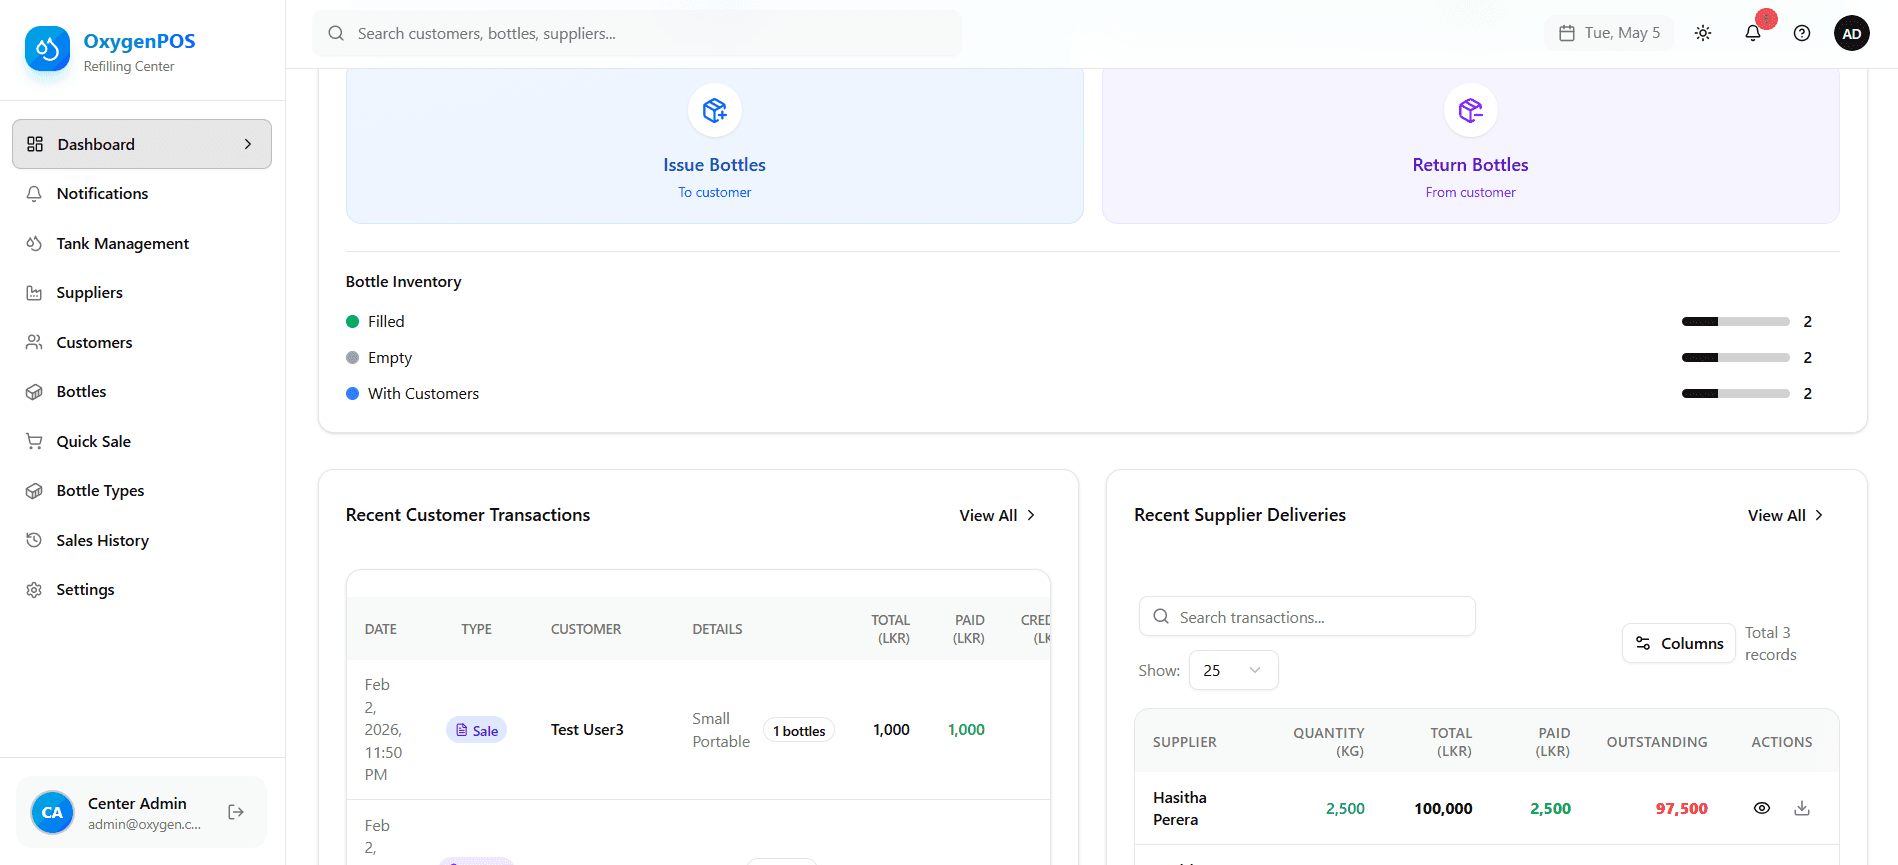The image size is (1898, 865).
Task: Open the Show 25 rows dropdown
Action: click(1234, 671)
